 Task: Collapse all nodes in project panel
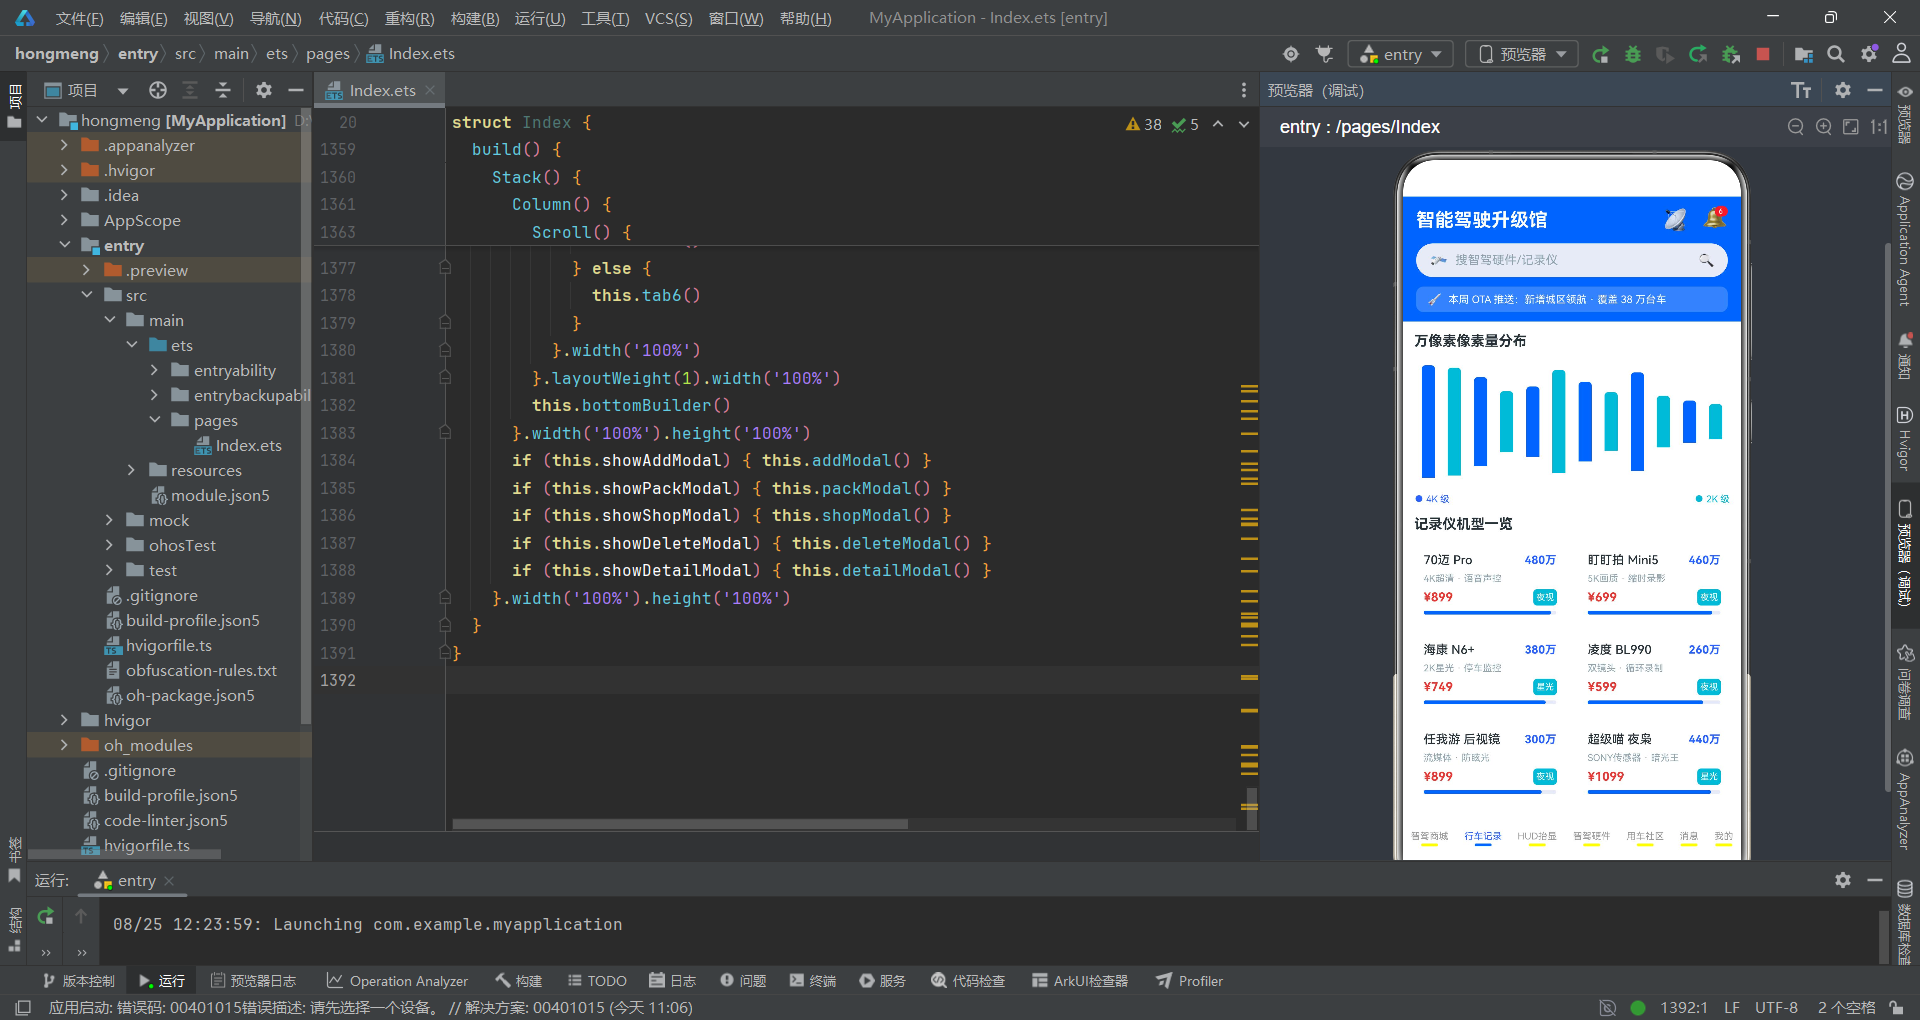223,90
